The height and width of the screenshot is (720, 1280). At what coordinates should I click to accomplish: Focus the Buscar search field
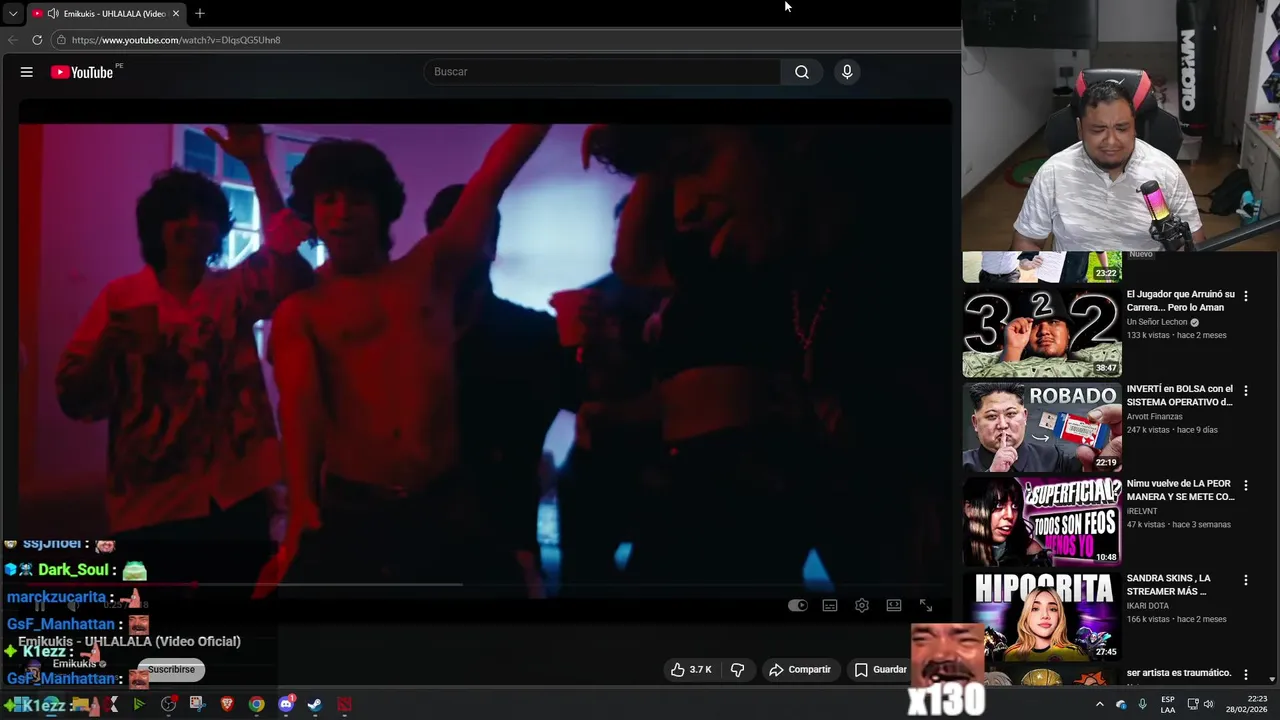pos(603,72)
